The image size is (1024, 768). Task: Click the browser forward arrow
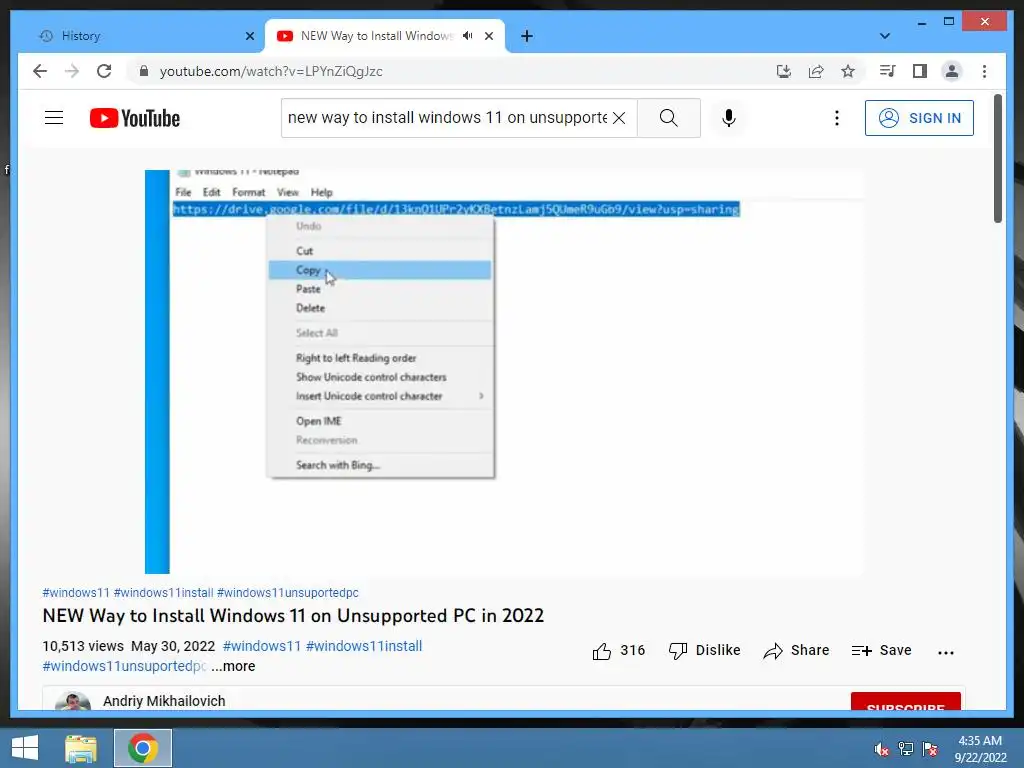72,71
